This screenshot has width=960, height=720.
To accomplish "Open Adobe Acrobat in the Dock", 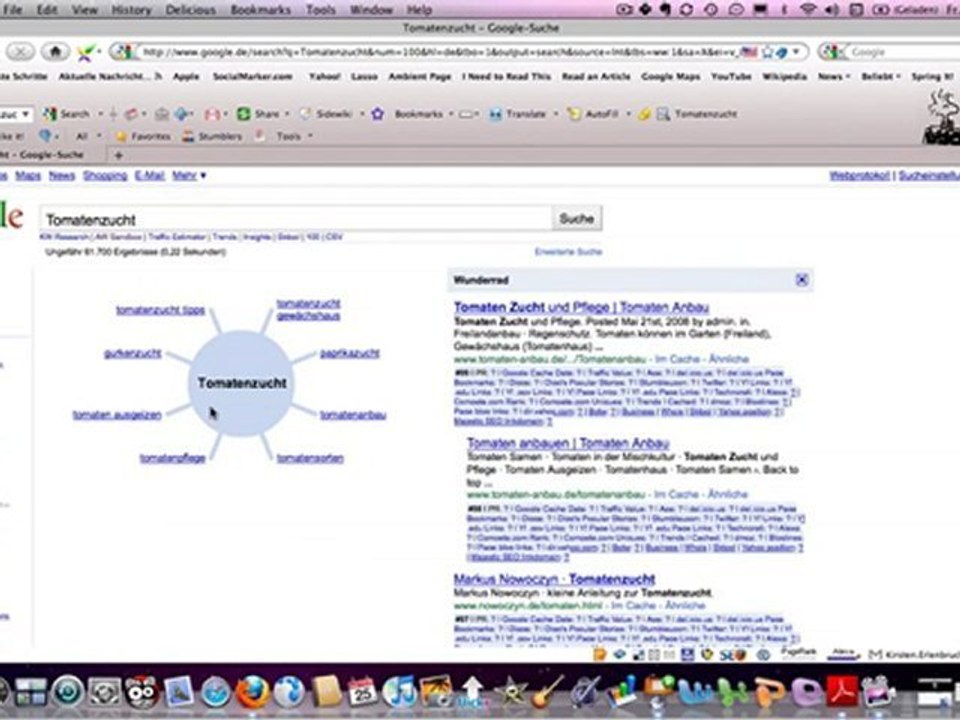I will click(x=842, y=692).
